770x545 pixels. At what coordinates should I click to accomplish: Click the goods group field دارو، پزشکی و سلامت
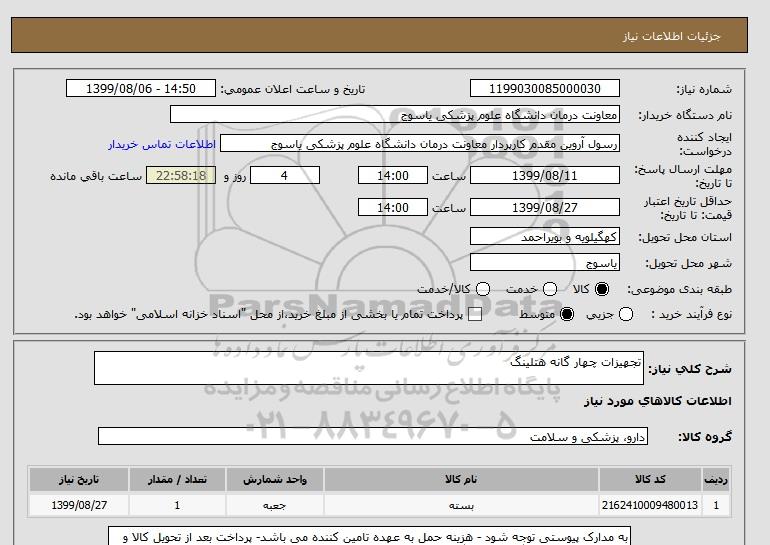[x=373, y=436]
